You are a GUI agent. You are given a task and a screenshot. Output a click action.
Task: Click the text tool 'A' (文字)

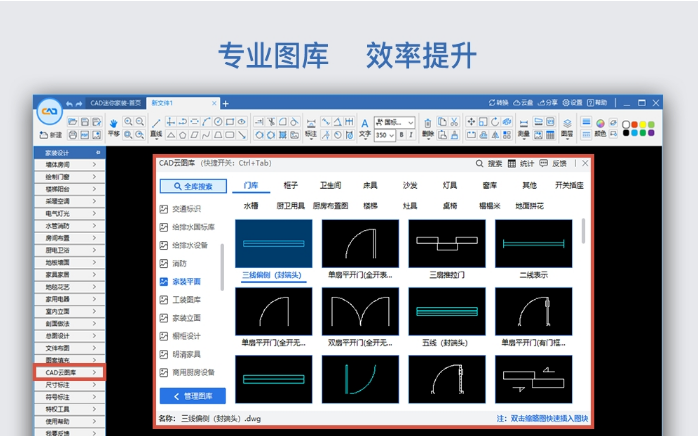[365, 128]
